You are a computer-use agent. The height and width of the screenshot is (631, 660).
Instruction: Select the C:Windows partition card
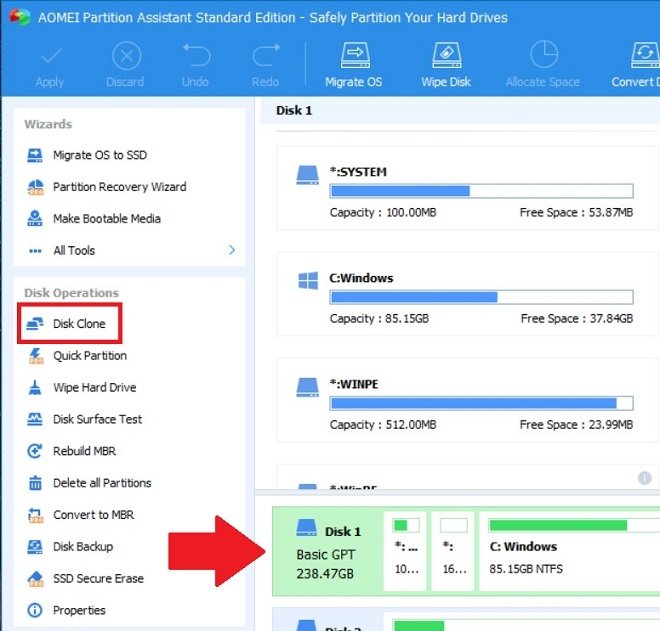(467, 294)
